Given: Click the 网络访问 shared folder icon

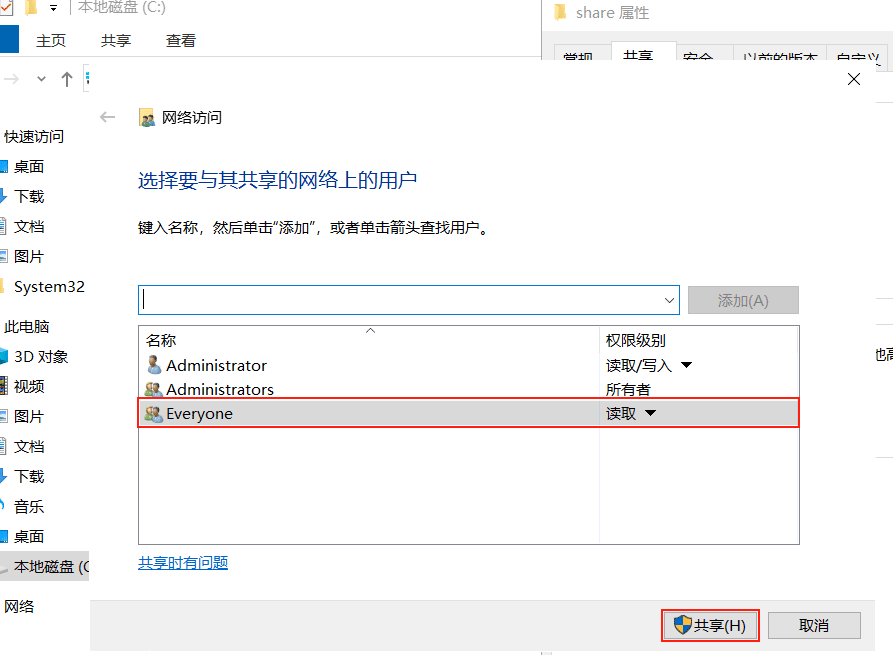Looking at the screenshot, I should (146, 117).
